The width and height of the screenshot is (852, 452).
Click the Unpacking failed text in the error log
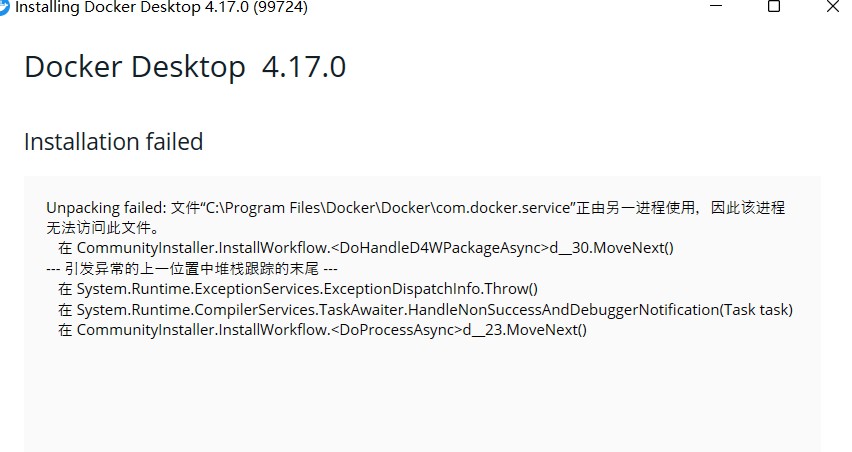[x=106, y=208]
